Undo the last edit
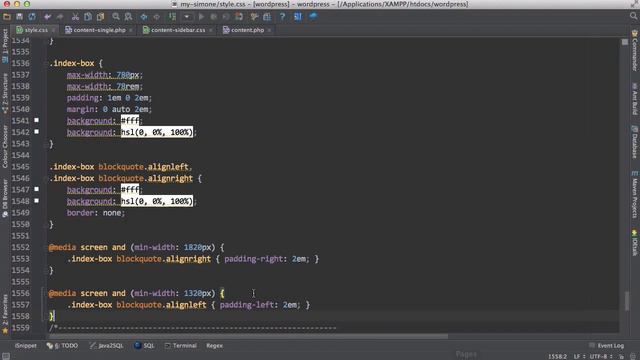The height and width of the screenshot is (360, 640). (47, 17)
